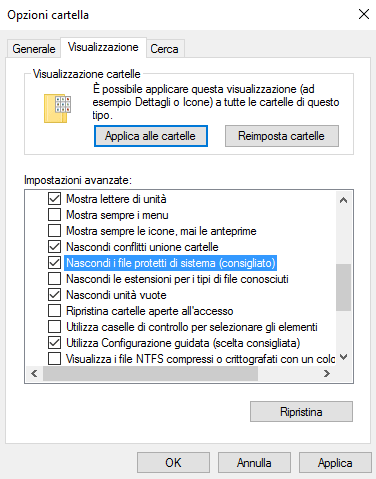
Task: Toggle 'Utilizza caselle di controllo per selezionare gli elementi'
Action: [54, 327]
